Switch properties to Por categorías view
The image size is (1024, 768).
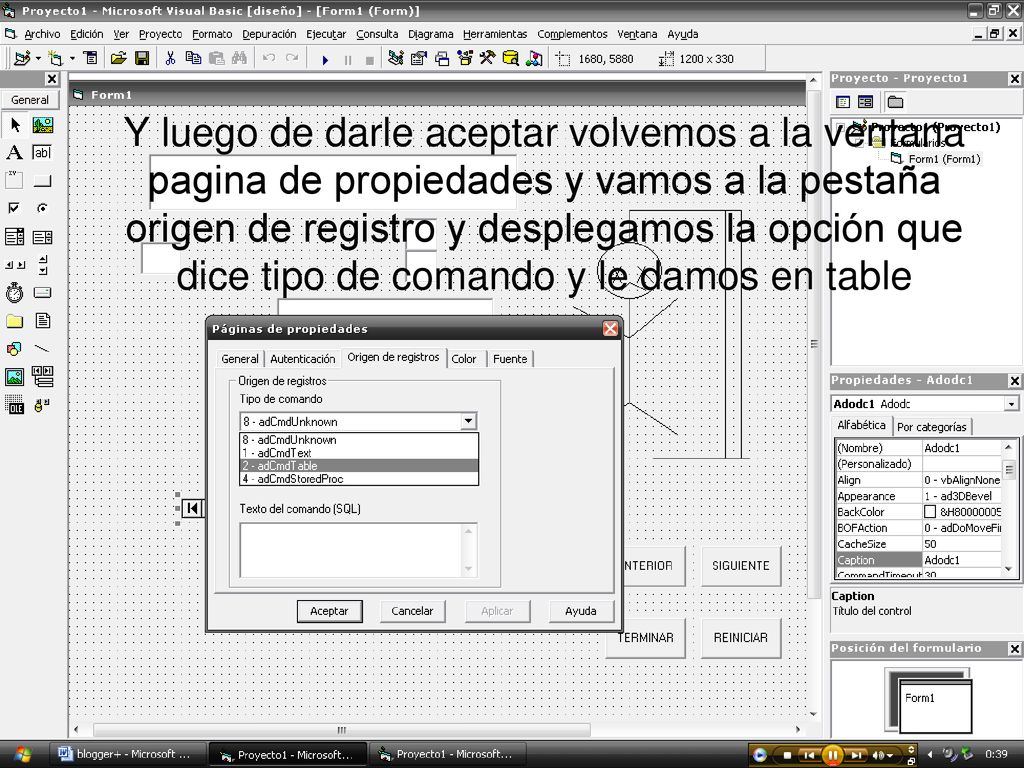coord(931,427)
